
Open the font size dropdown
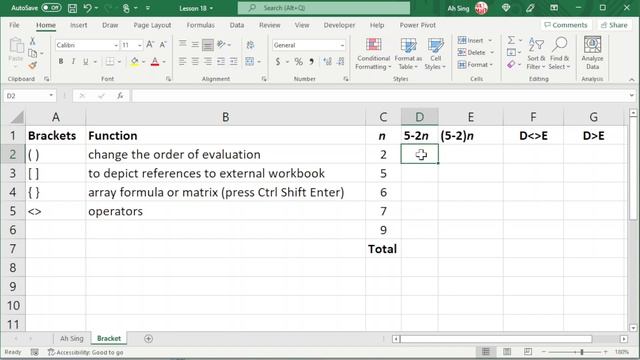[140, 45]
